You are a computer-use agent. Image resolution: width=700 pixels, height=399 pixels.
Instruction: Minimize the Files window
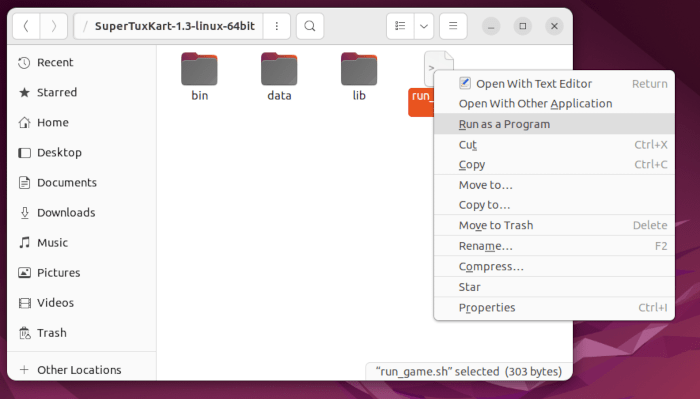tap(491, 26)
